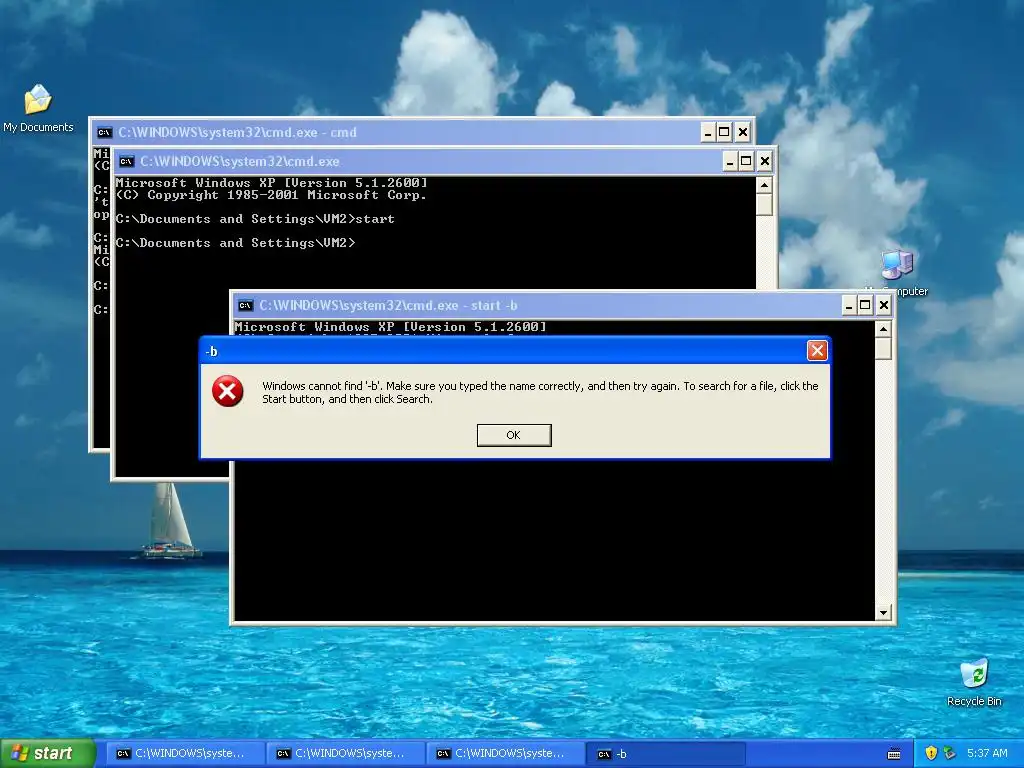Viewport: 1024px width, 768px height.
Task: Click the keyboard icon in system tray
Action: (894, 754)
